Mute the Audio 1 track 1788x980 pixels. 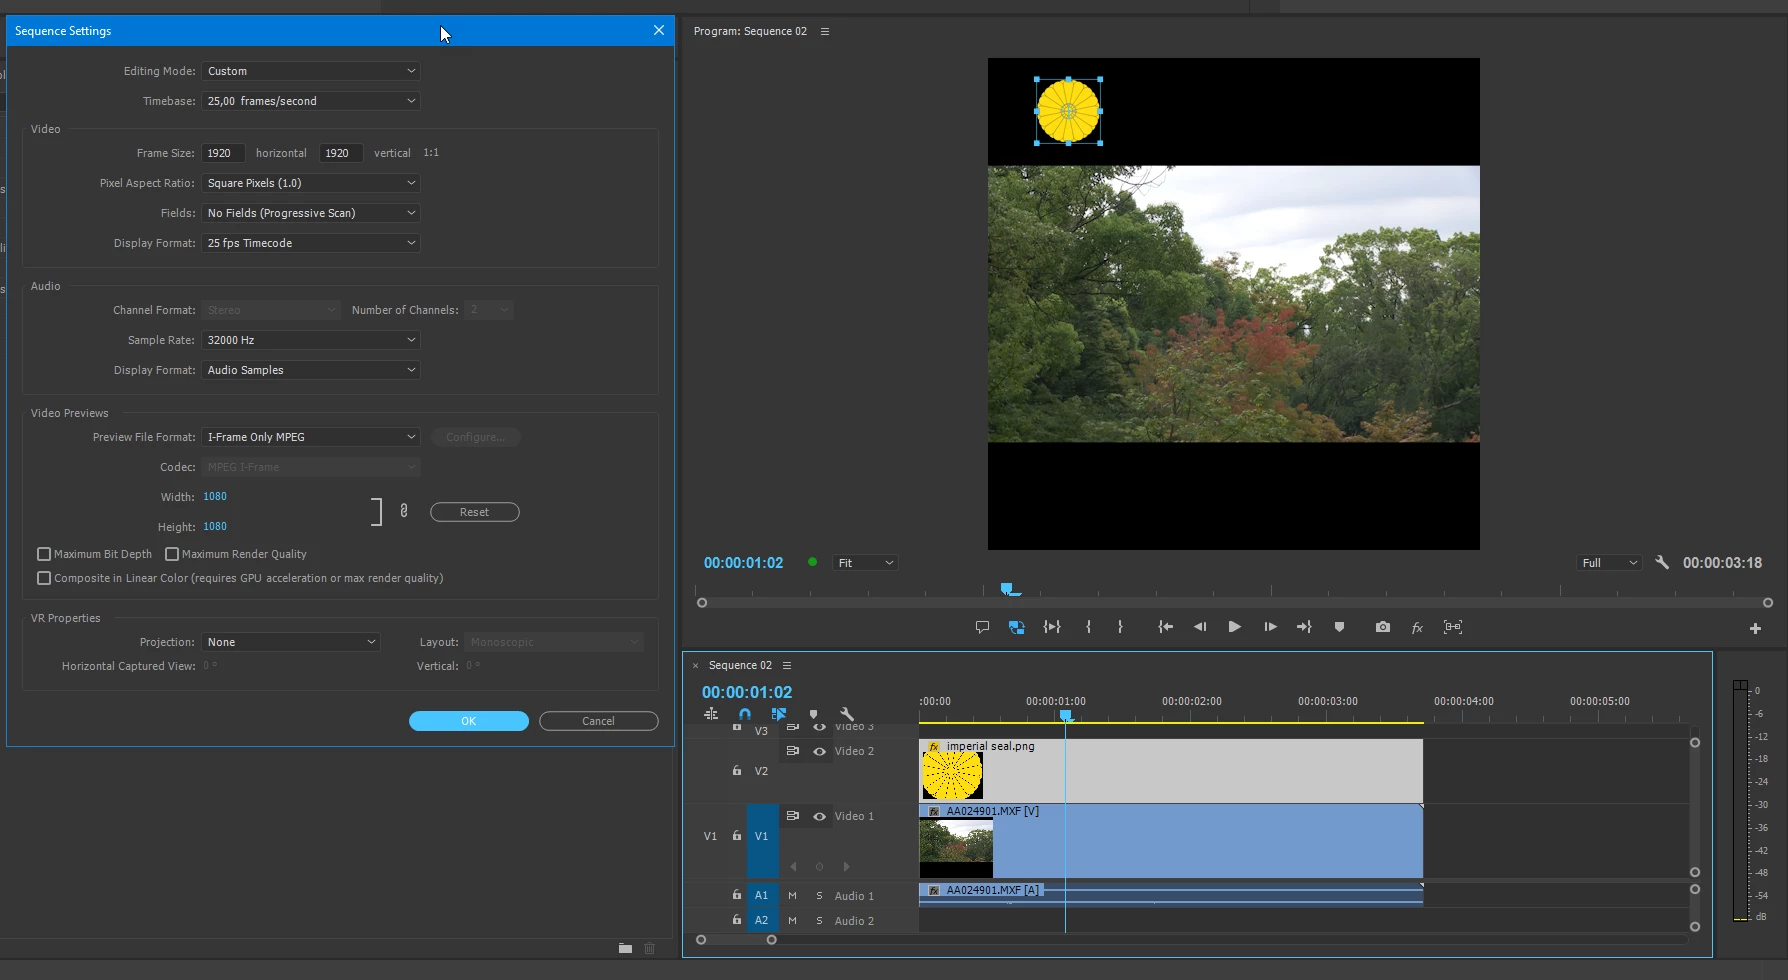click(x=792, y=896)
